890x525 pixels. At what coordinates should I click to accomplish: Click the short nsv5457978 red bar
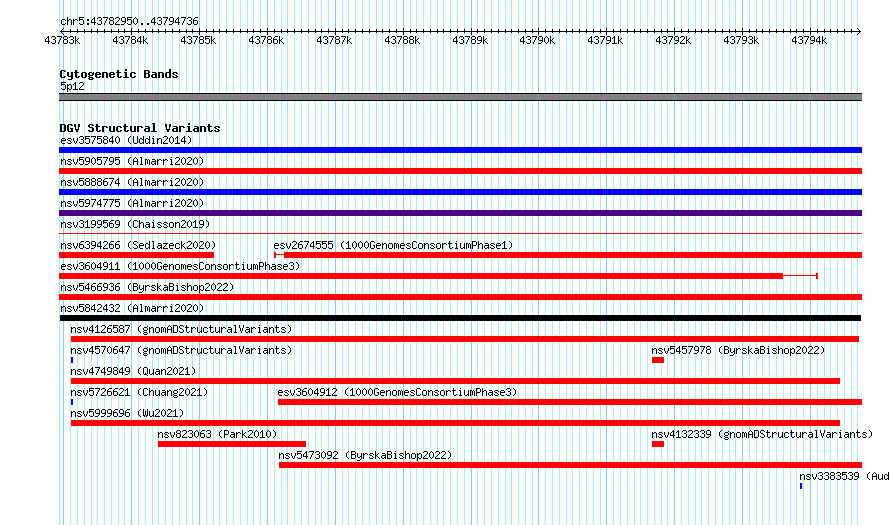pos(658,360)
